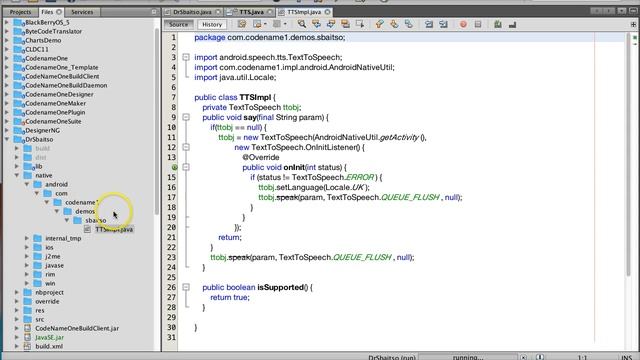Close the TTSImpl.java editor tab
The width and height of the screenshot is (640, 360).
[x=327, y=12]
